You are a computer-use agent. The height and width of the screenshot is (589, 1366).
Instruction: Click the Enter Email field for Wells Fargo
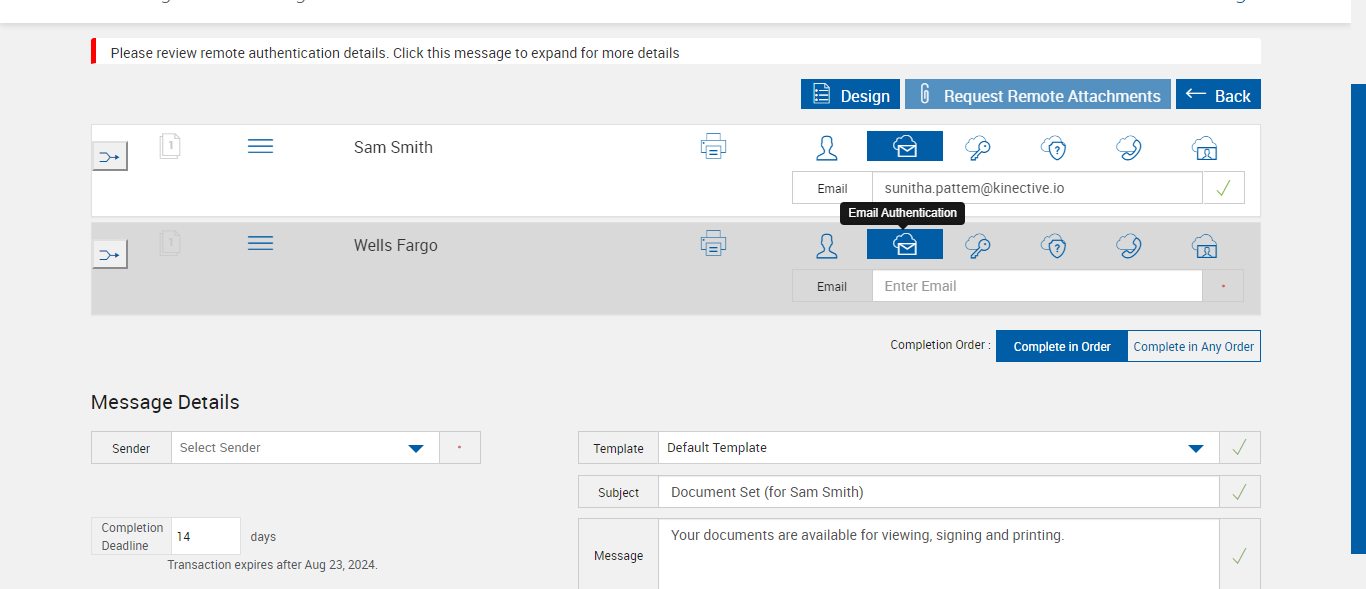[x=1036, y=286]
